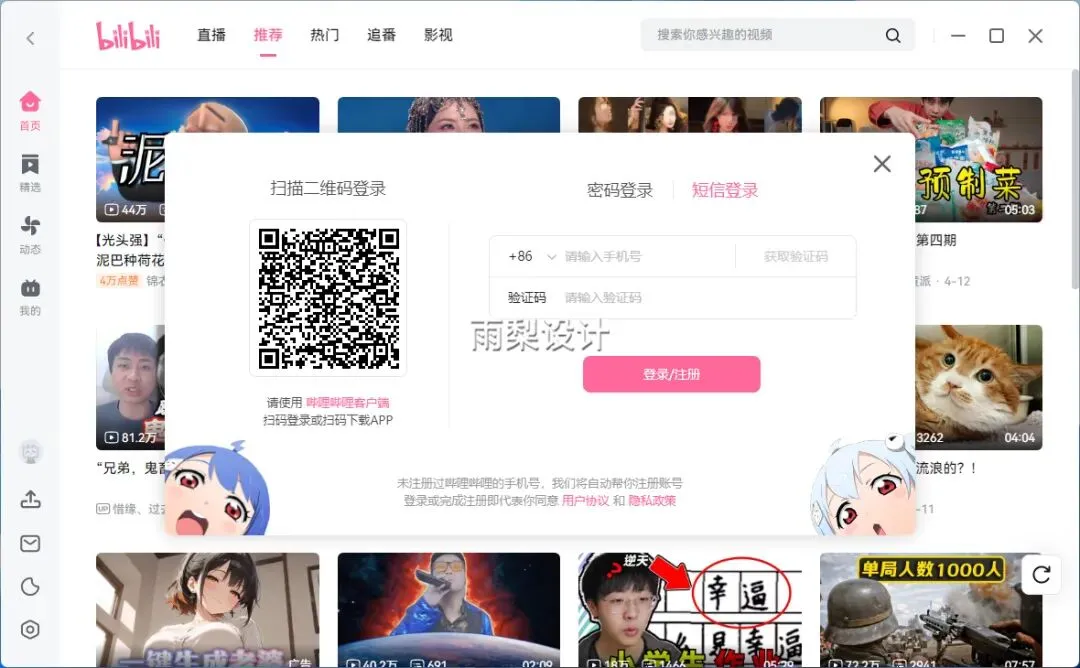Open the 热门 tab

click(x=324, y=35)
